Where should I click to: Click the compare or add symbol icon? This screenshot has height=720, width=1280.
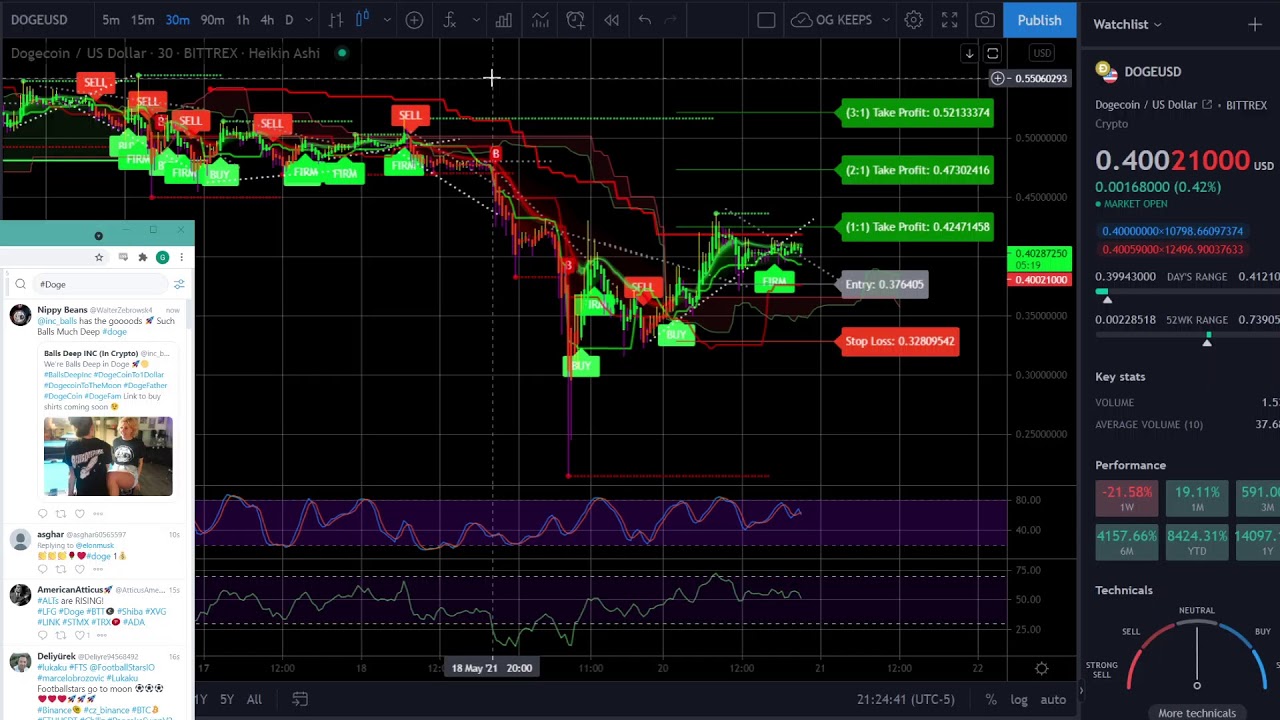point(414,20)
